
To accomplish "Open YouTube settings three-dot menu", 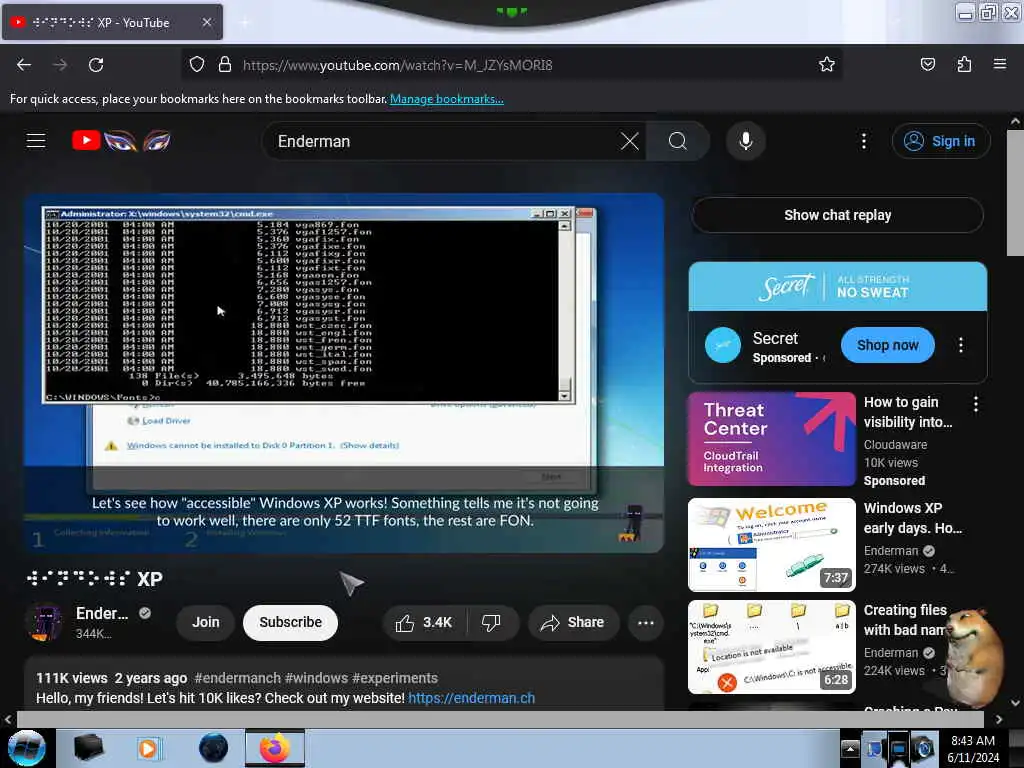I will click(864, 141).
